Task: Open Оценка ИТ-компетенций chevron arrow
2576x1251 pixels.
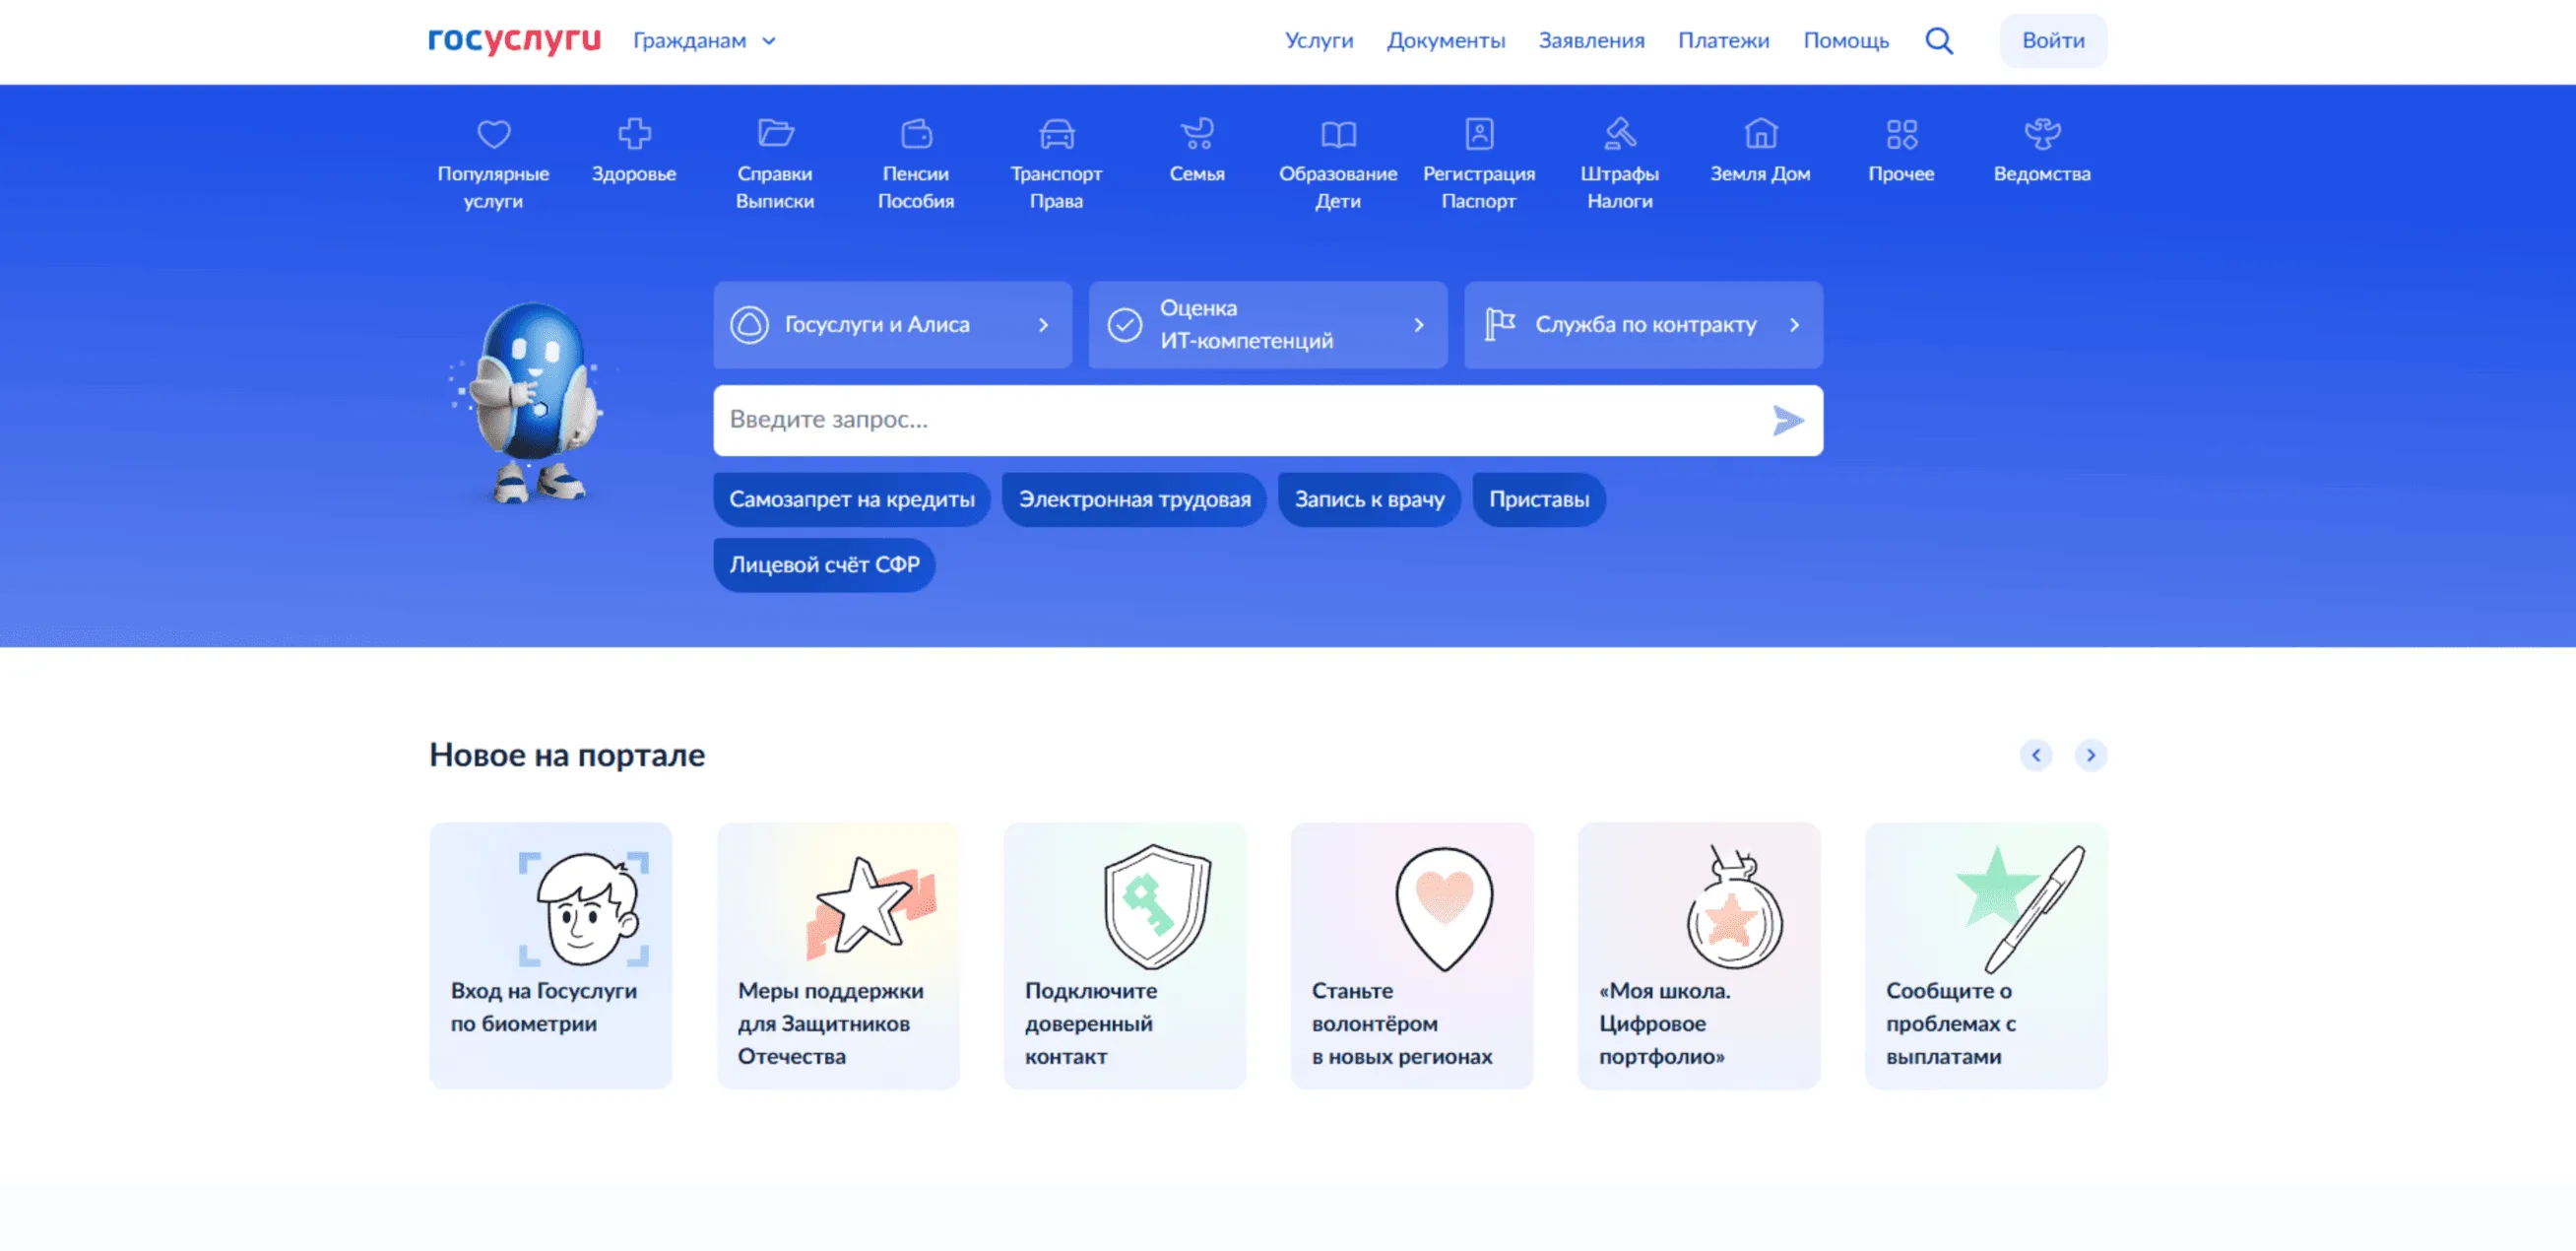Action: tap(1418, 325)
